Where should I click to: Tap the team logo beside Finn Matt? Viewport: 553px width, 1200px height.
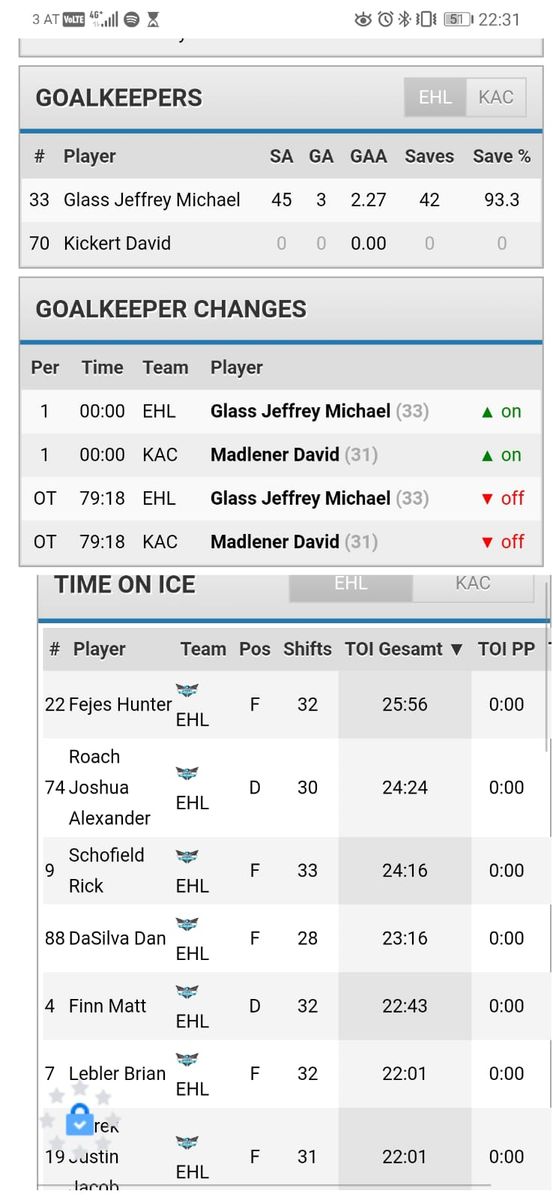coord(187,992)
